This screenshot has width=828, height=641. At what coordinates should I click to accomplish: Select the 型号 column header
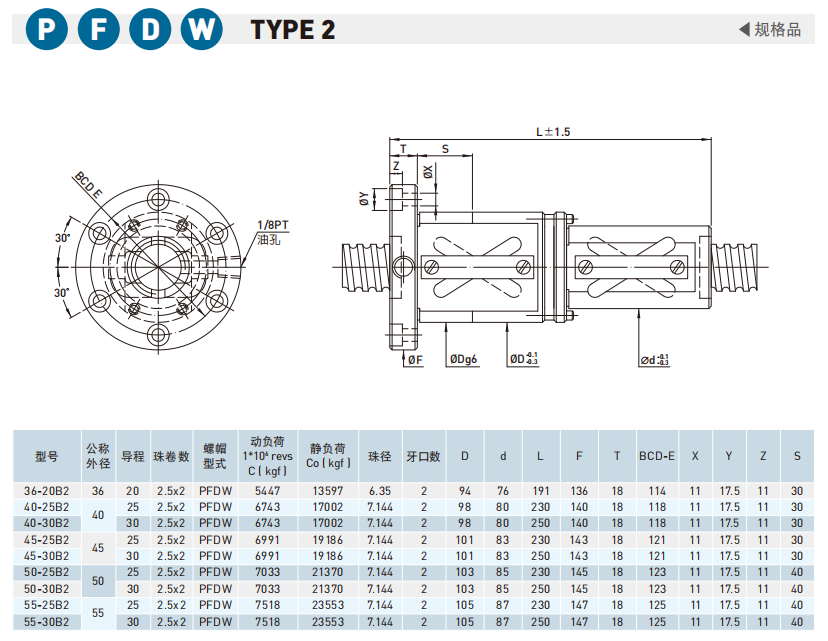pos(46,456)
